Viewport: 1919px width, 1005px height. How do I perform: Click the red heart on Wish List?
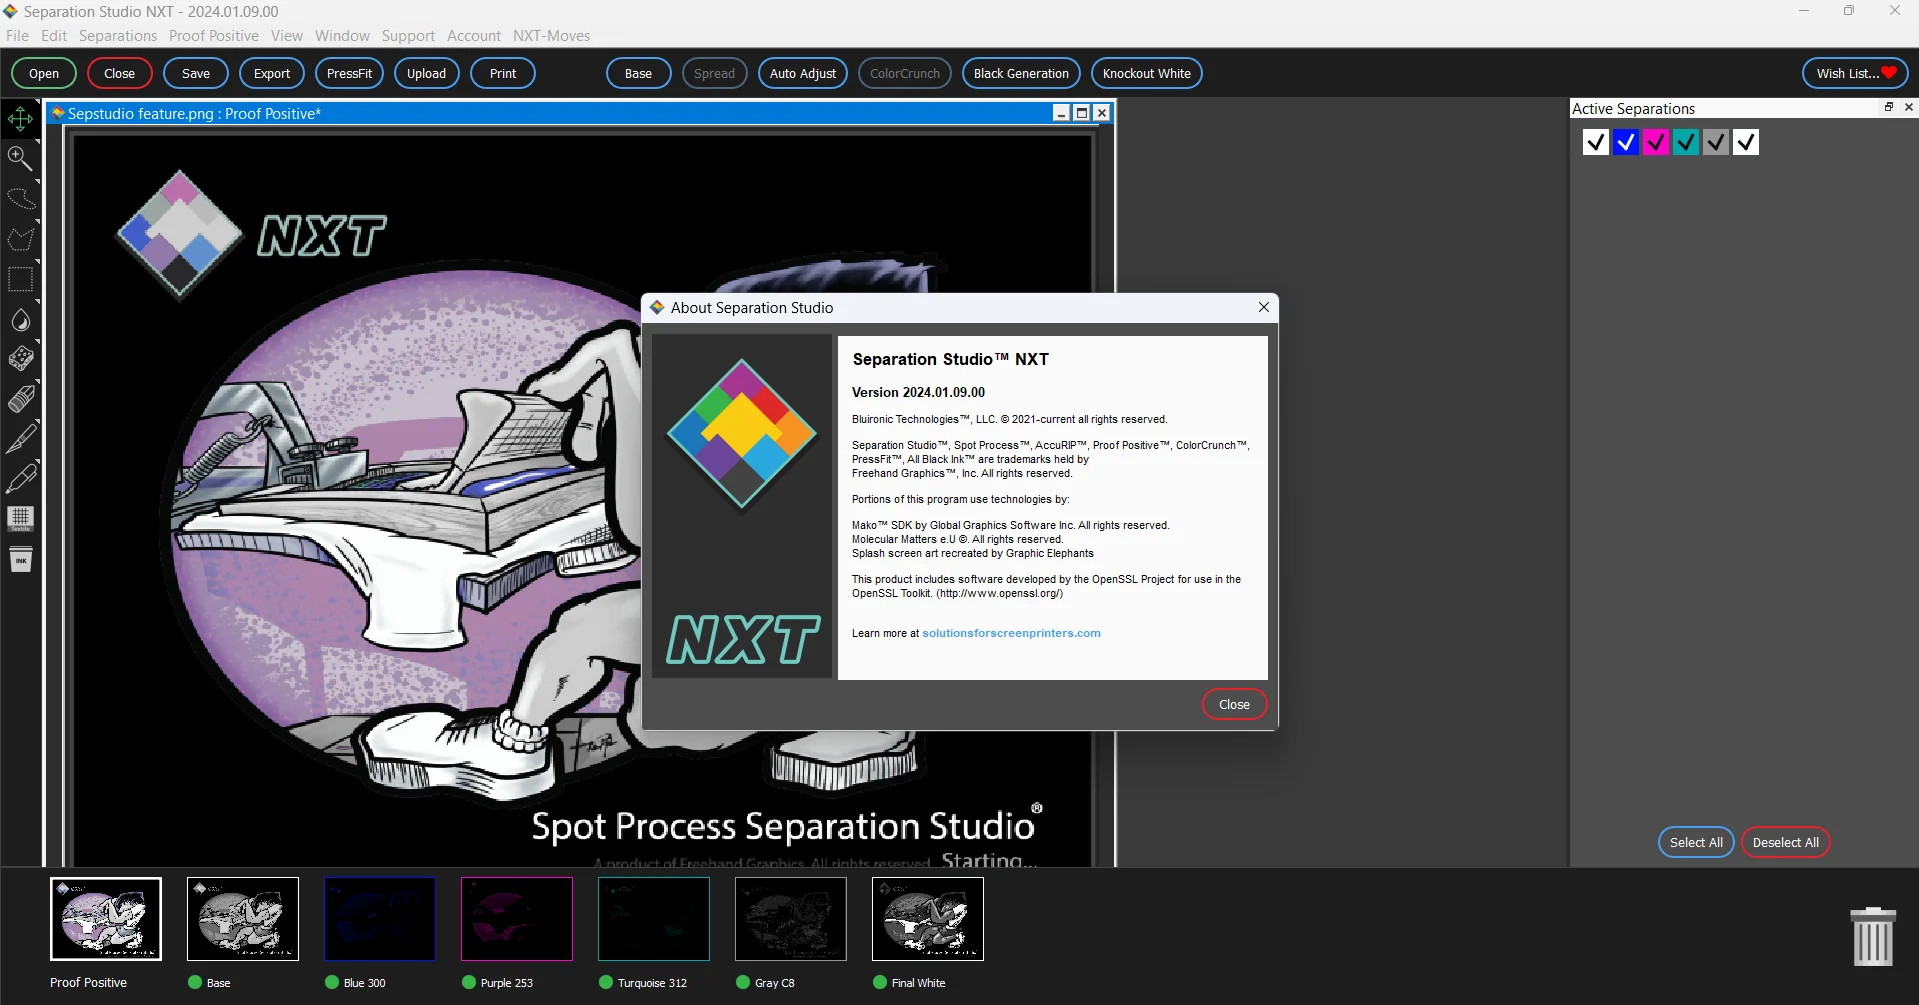[x=1889, y=72]
